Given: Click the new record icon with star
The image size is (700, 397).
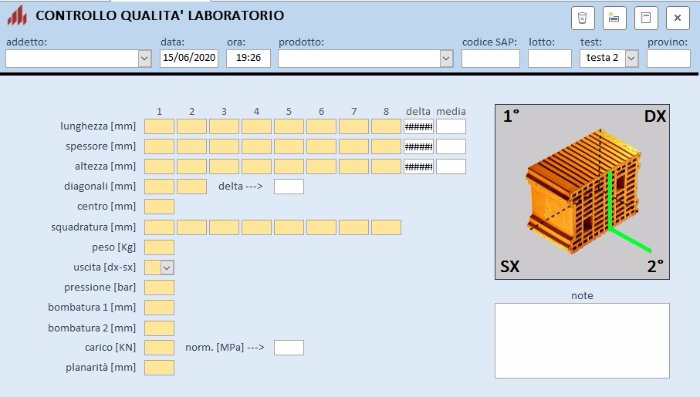Looking at the screenshot, I should point(614,18).
